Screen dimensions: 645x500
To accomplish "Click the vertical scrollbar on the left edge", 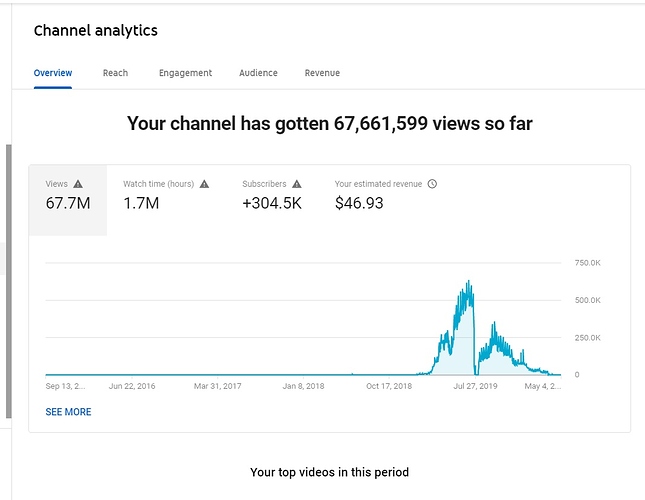I will (8, 280).
